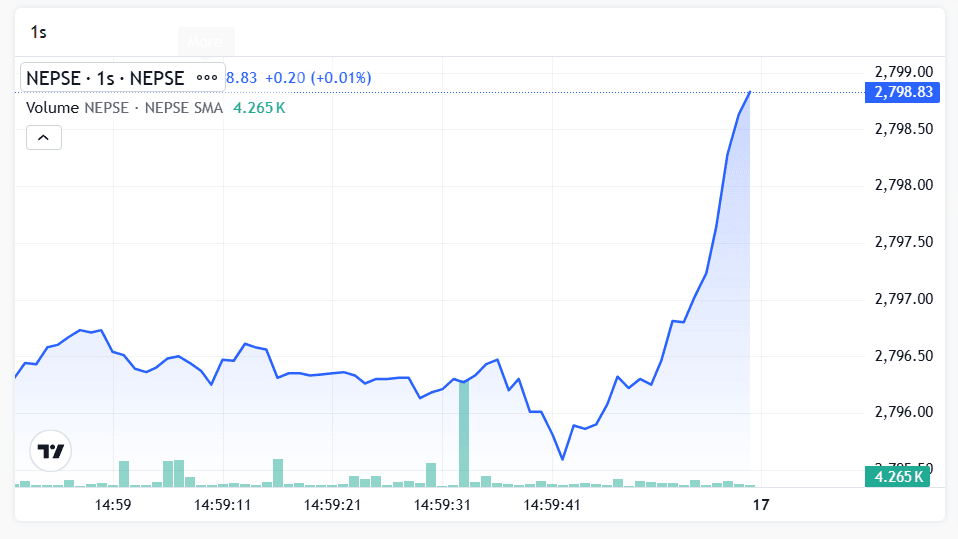958x539 pixels.
Task: Open the three-dot More menu beside NEPSE
Action: [x=207, y=78]
